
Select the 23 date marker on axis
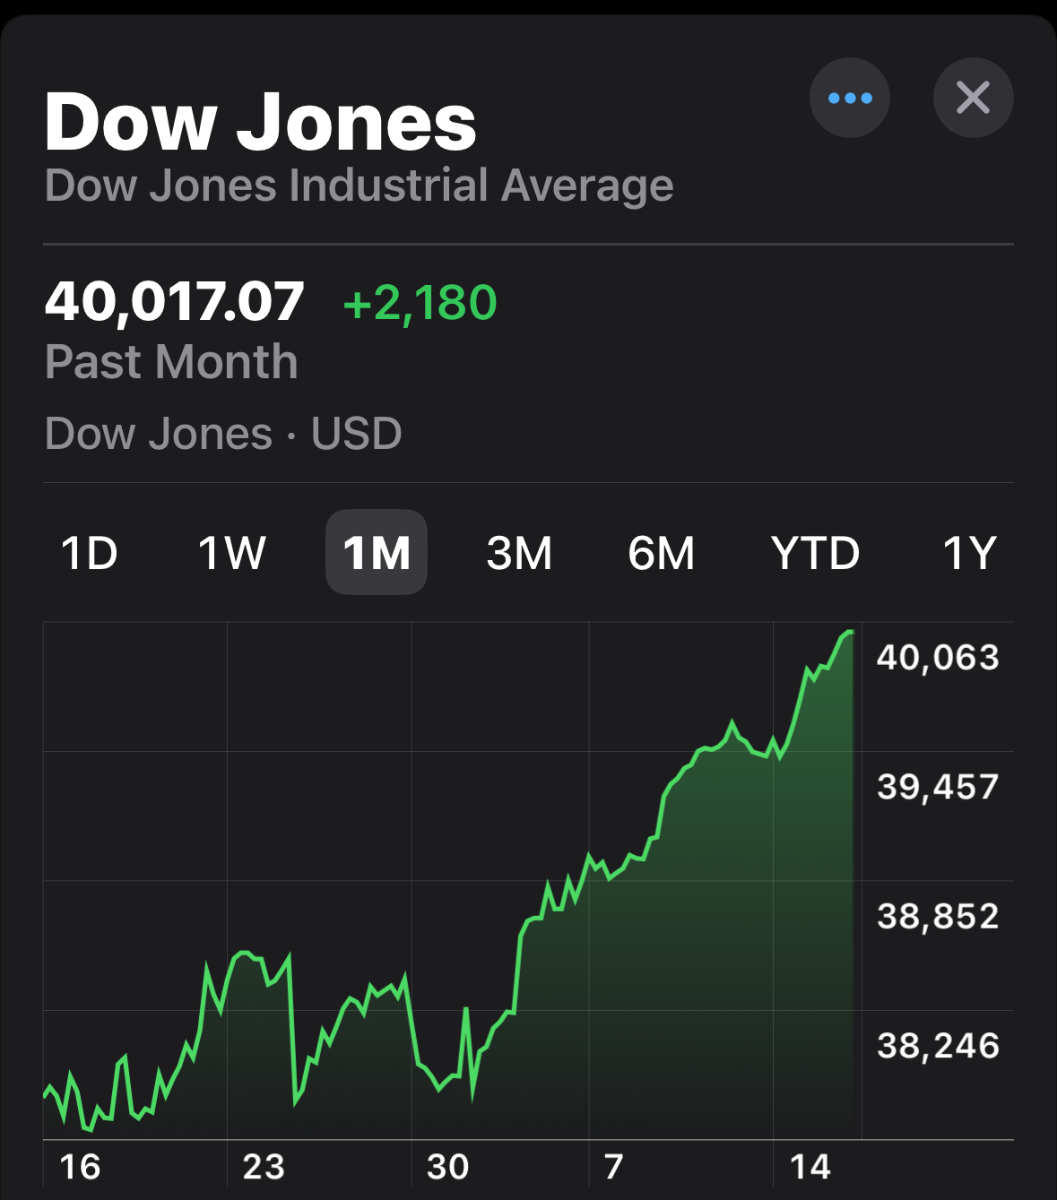(x=264, y=1167)
